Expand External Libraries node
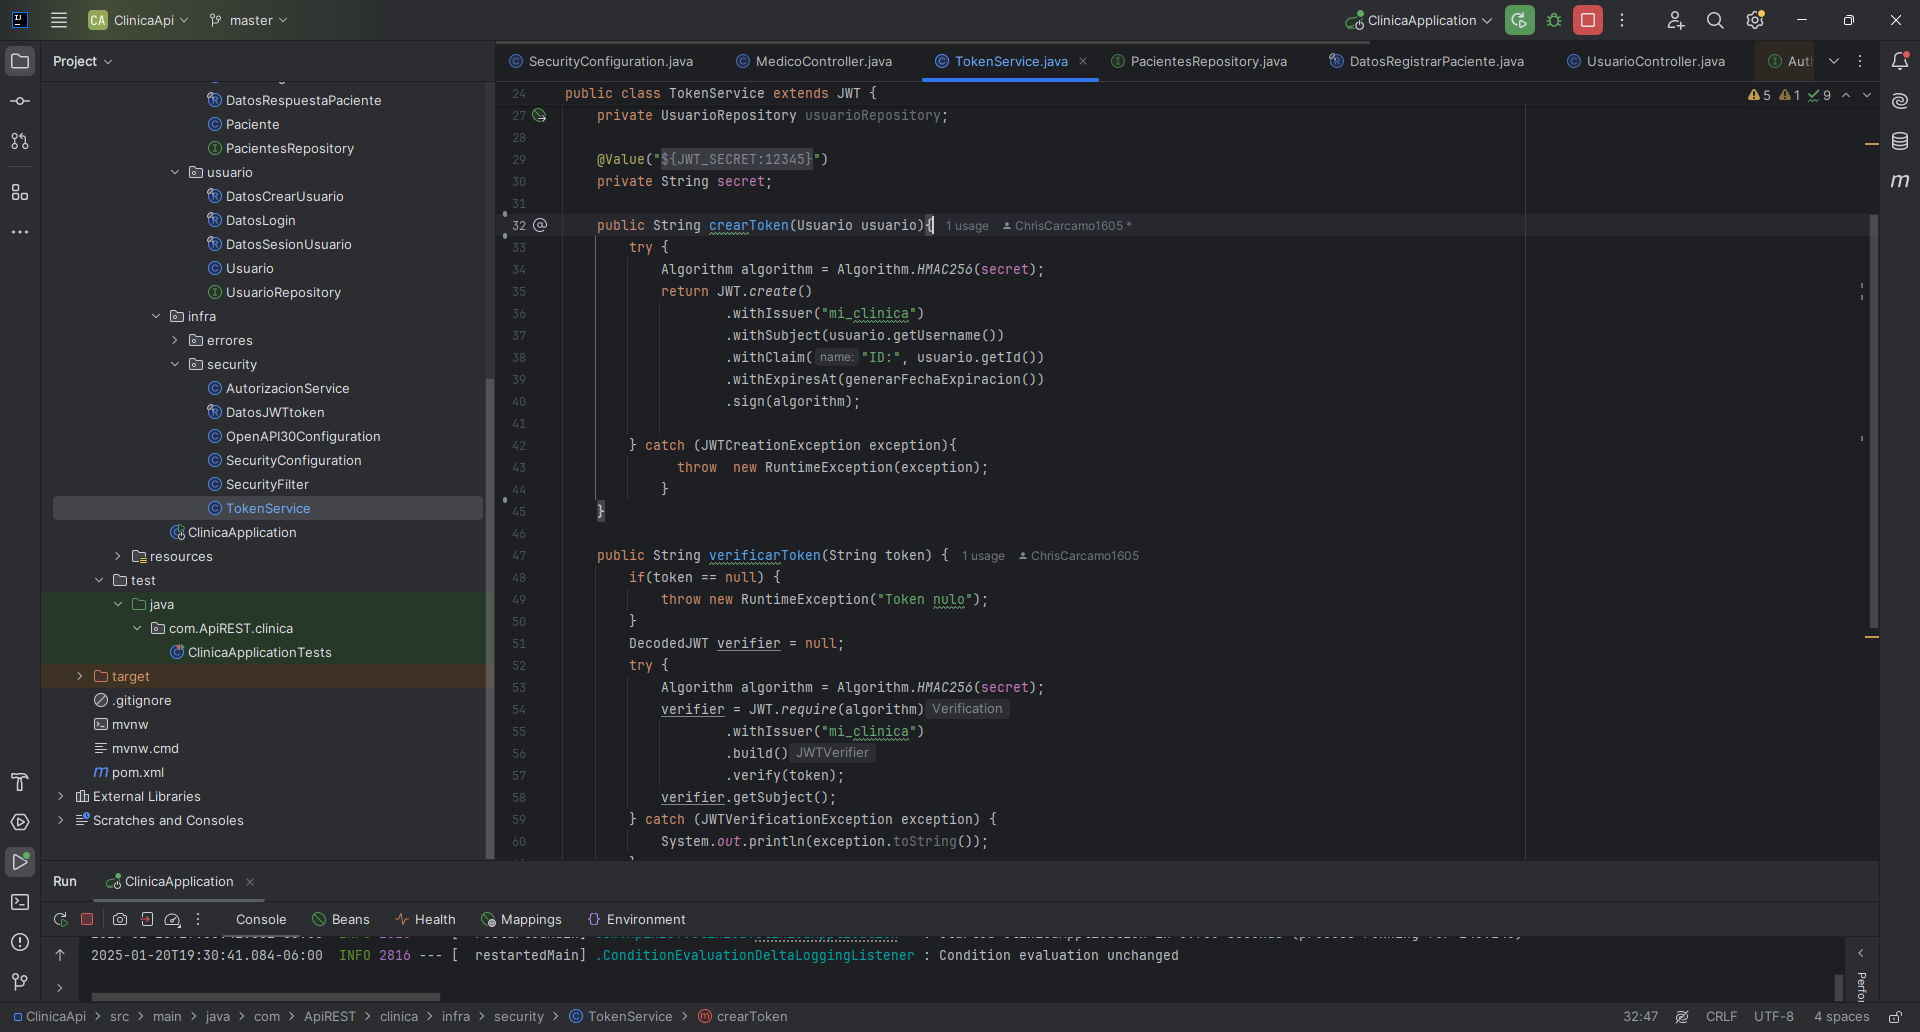1920x1032 pixels. [x=61, y=796]
